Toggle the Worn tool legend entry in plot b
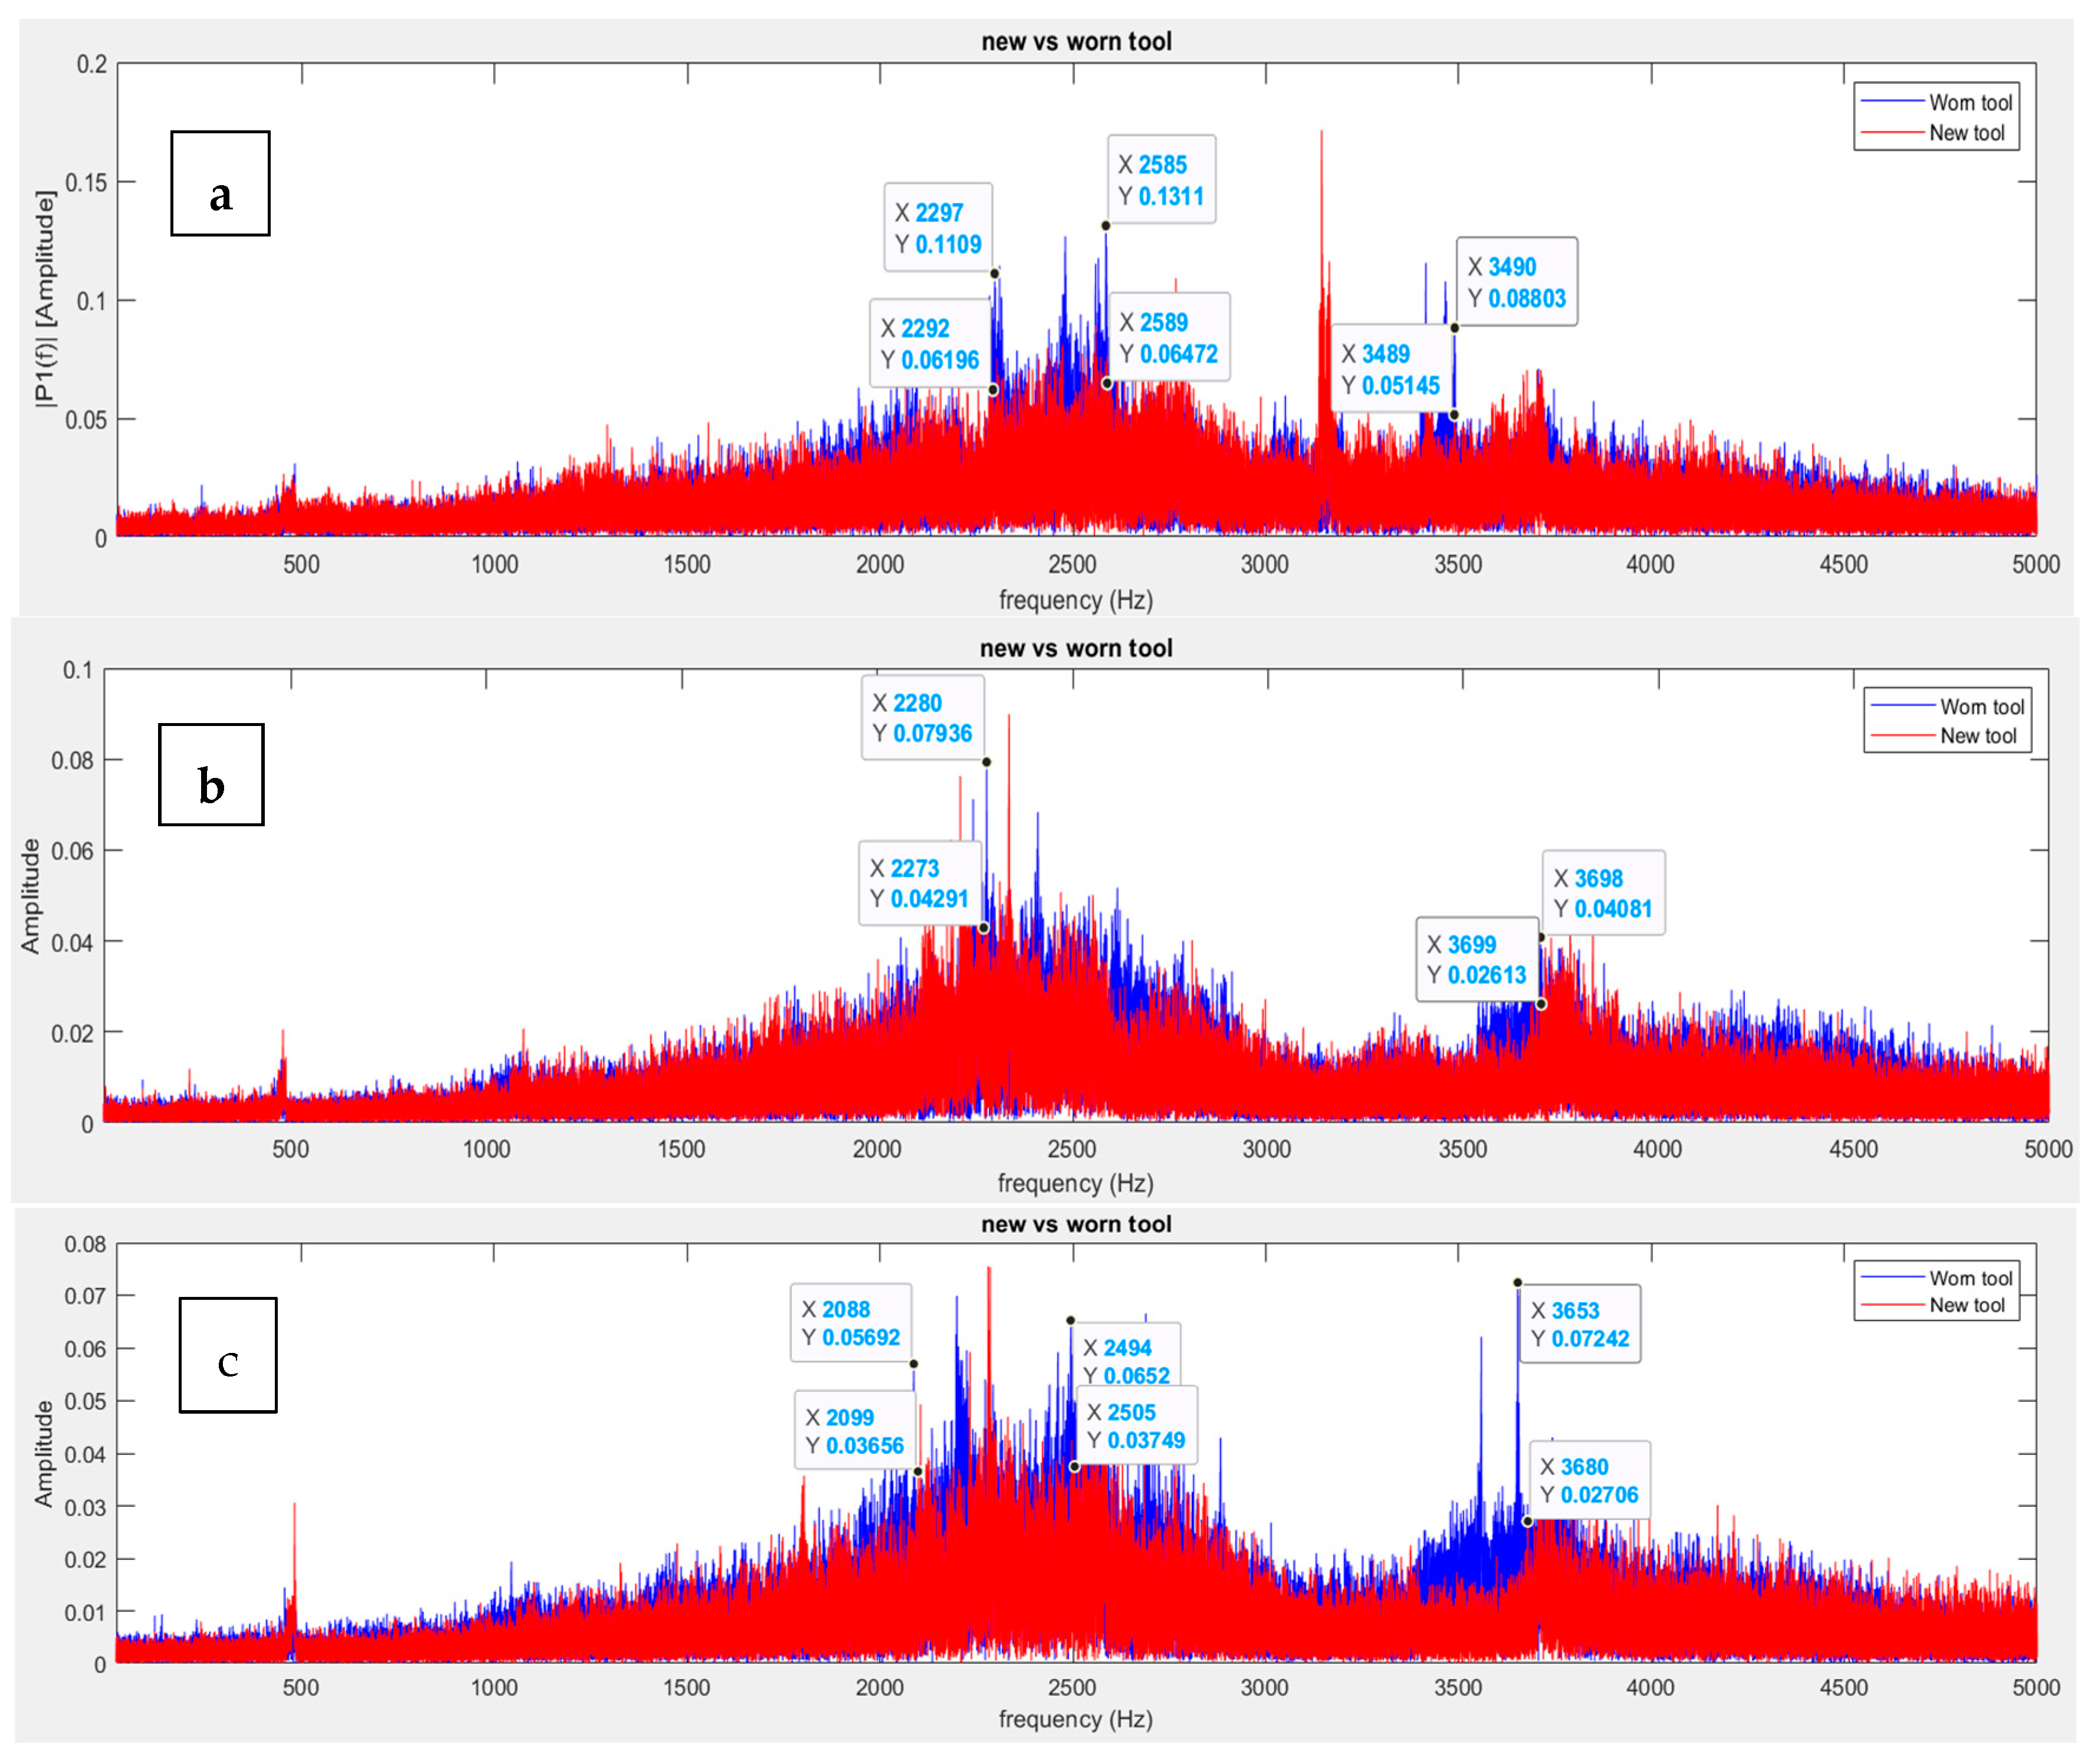The image size is (2090, 1764). click(x=1981, y=707)
